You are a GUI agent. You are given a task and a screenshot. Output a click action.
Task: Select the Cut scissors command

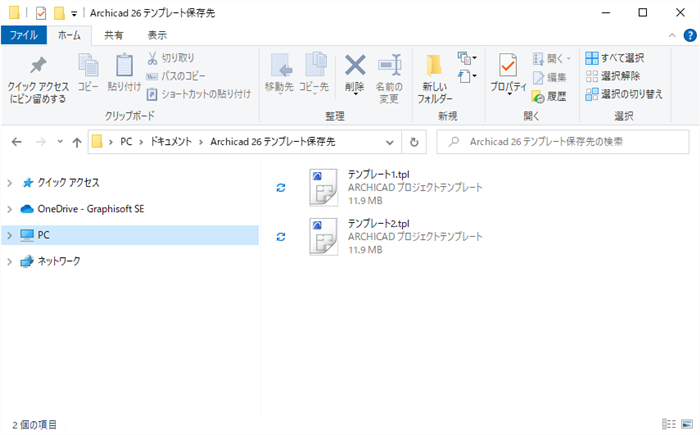point(171,58)
